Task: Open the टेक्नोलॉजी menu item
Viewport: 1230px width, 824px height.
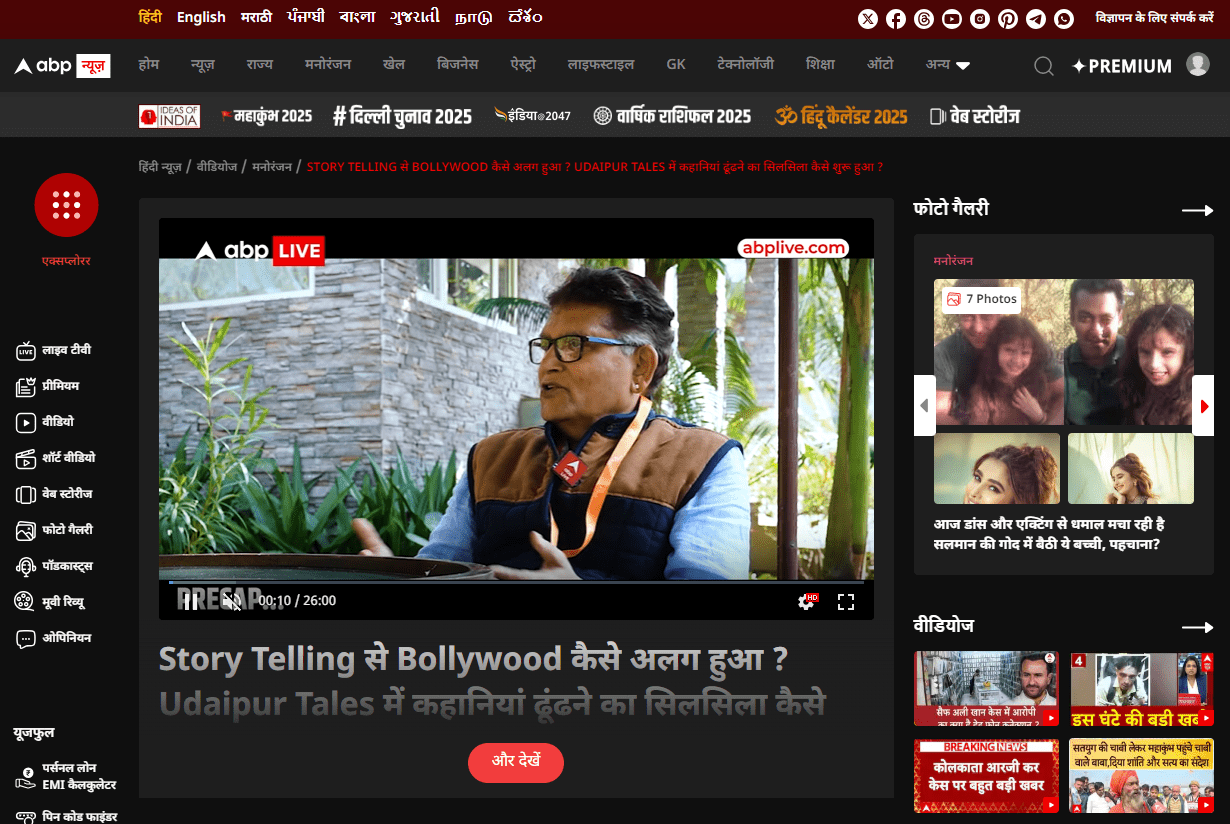Action: 746,65
